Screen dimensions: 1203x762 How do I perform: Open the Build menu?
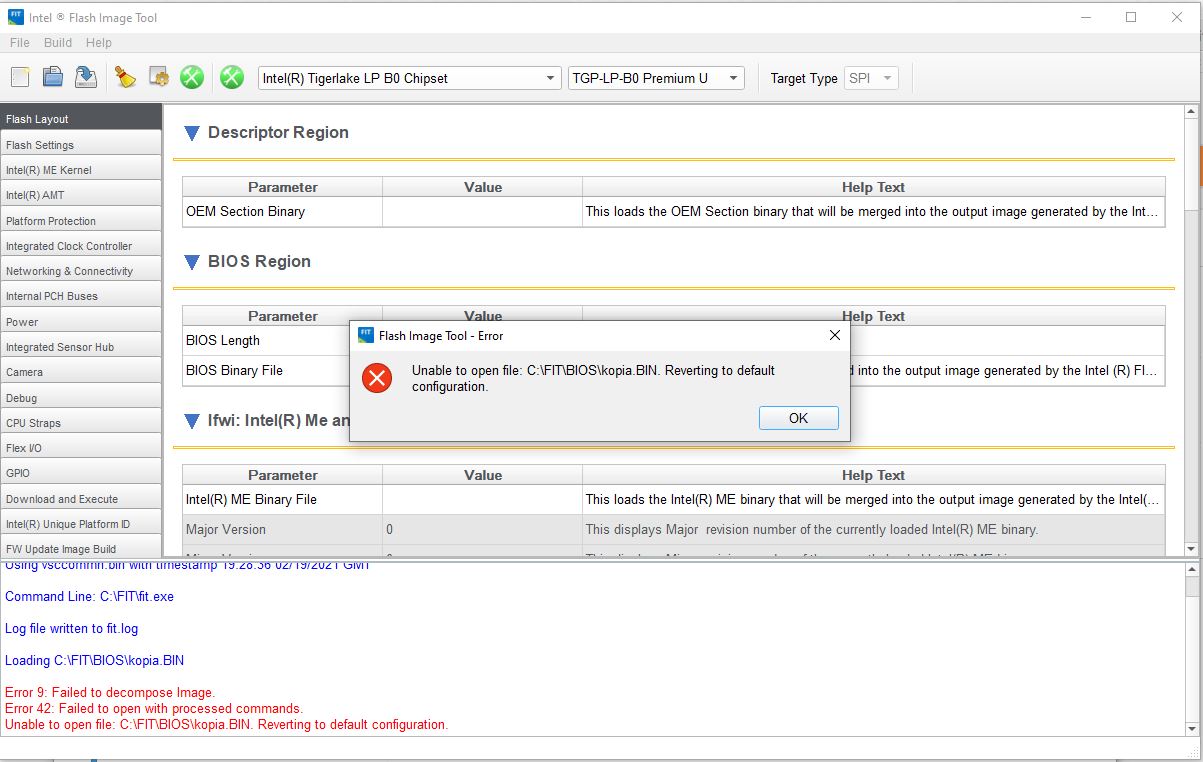58,43
